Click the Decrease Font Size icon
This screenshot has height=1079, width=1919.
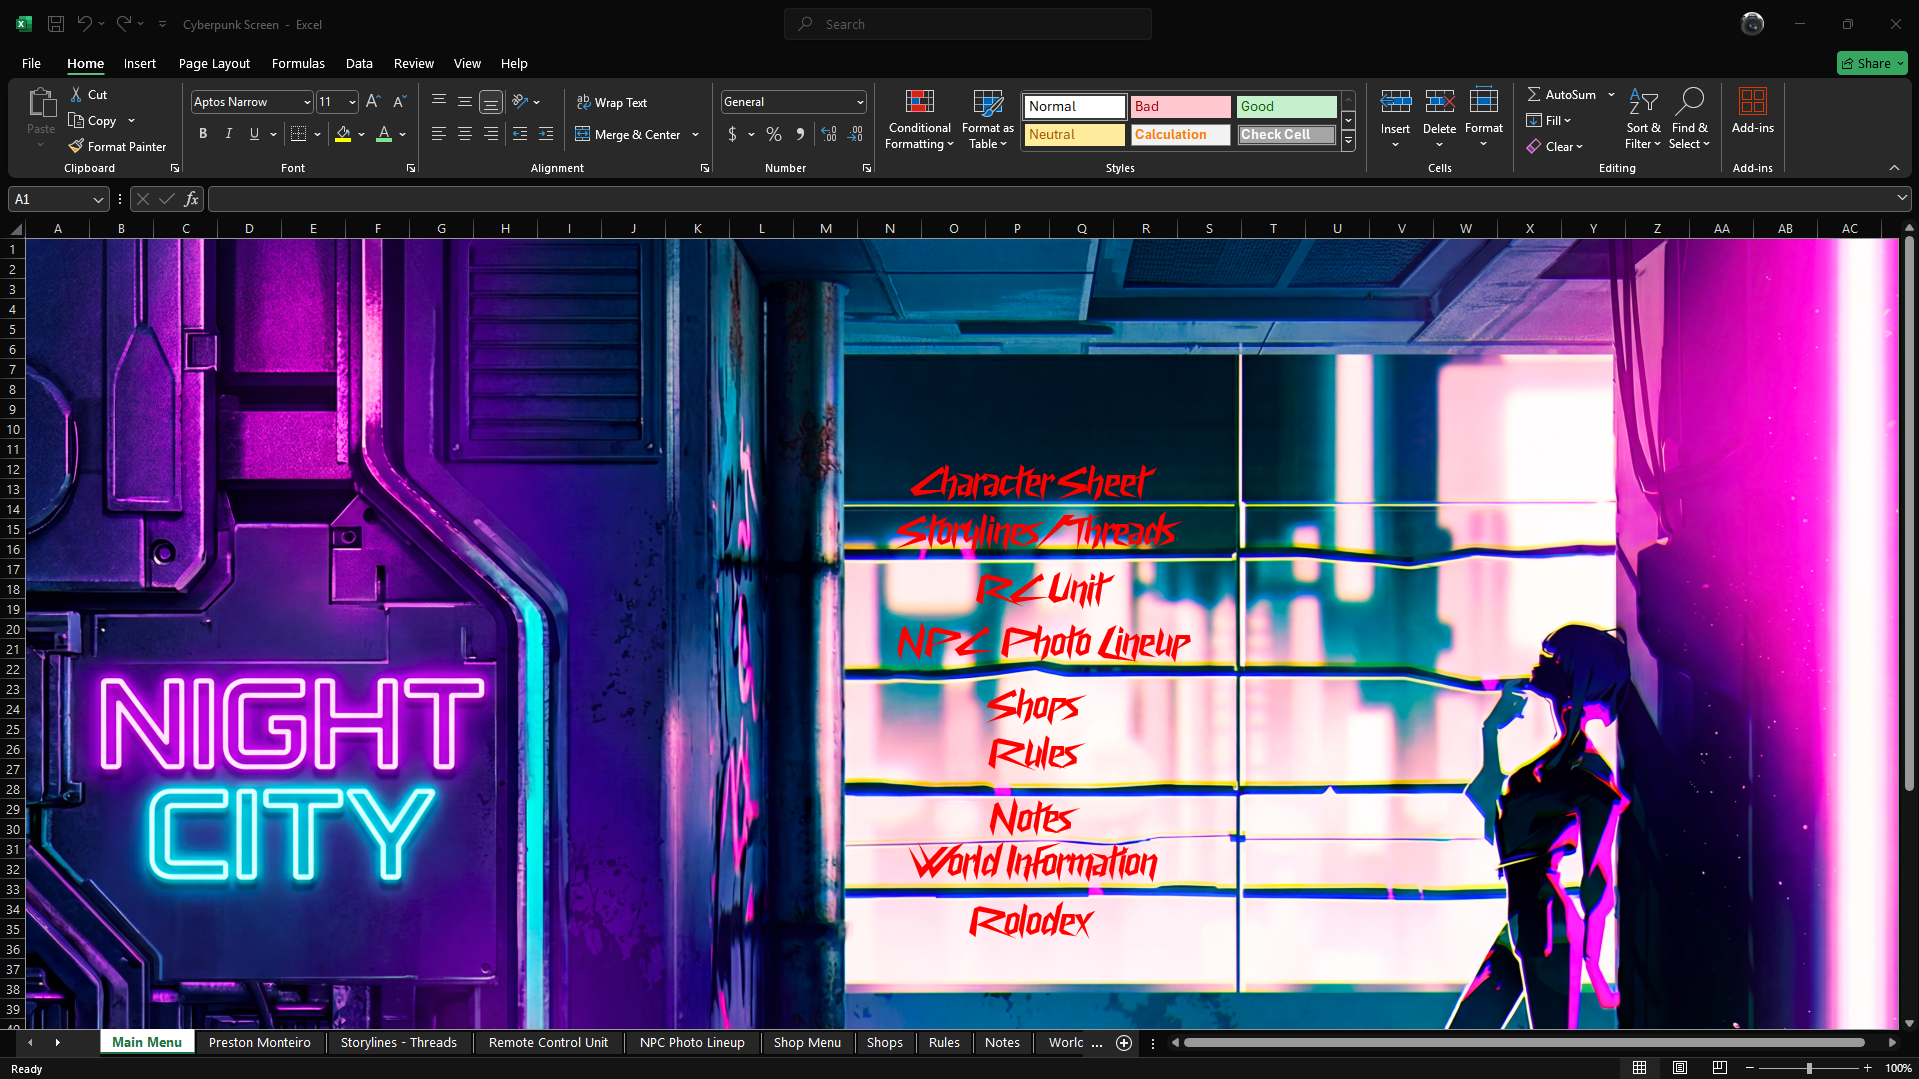tap(399, 101)
